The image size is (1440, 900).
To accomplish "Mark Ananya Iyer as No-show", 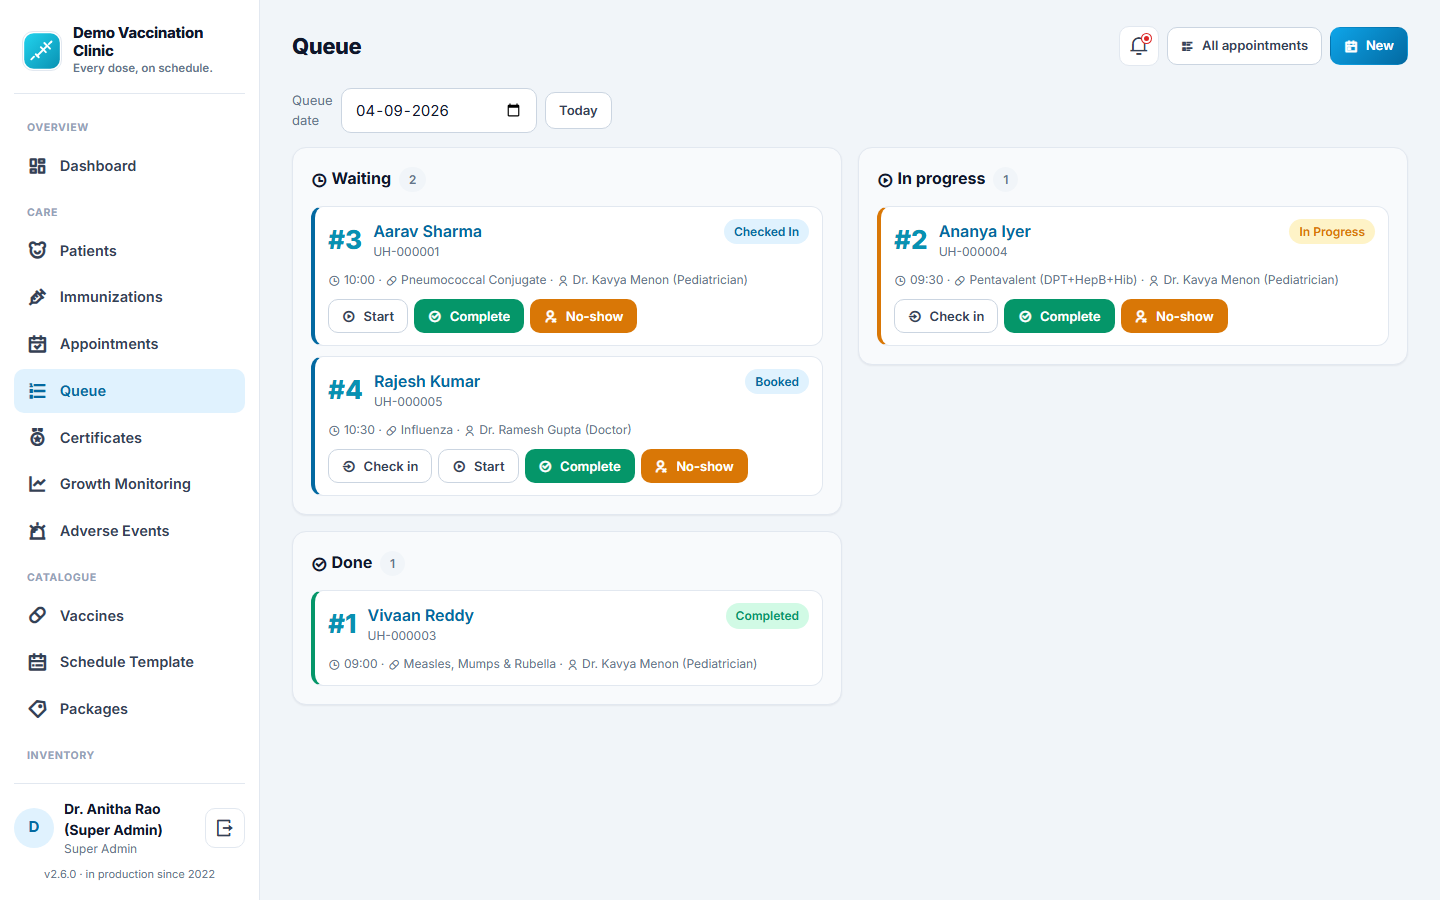I will click(1174, 316).
